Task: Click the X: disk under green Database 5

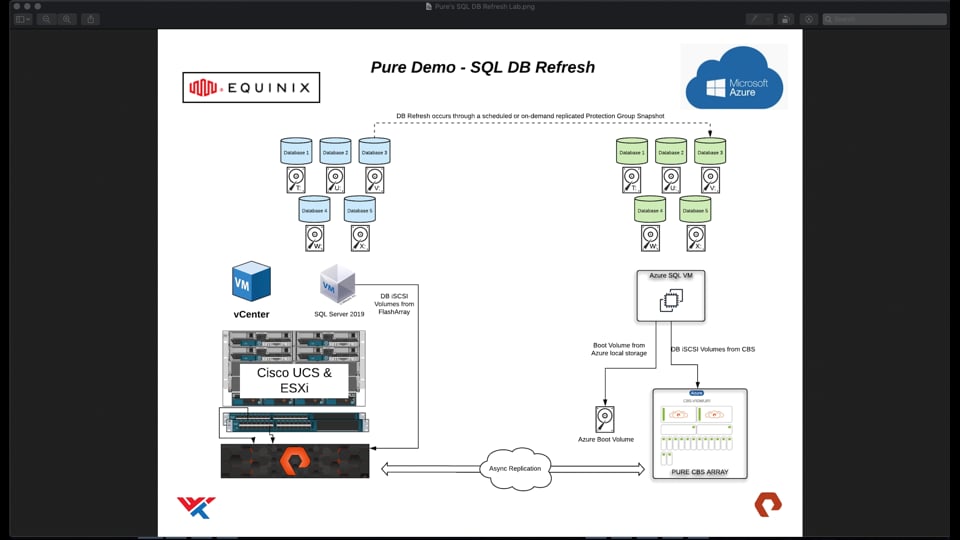Action: coord(696,238)
